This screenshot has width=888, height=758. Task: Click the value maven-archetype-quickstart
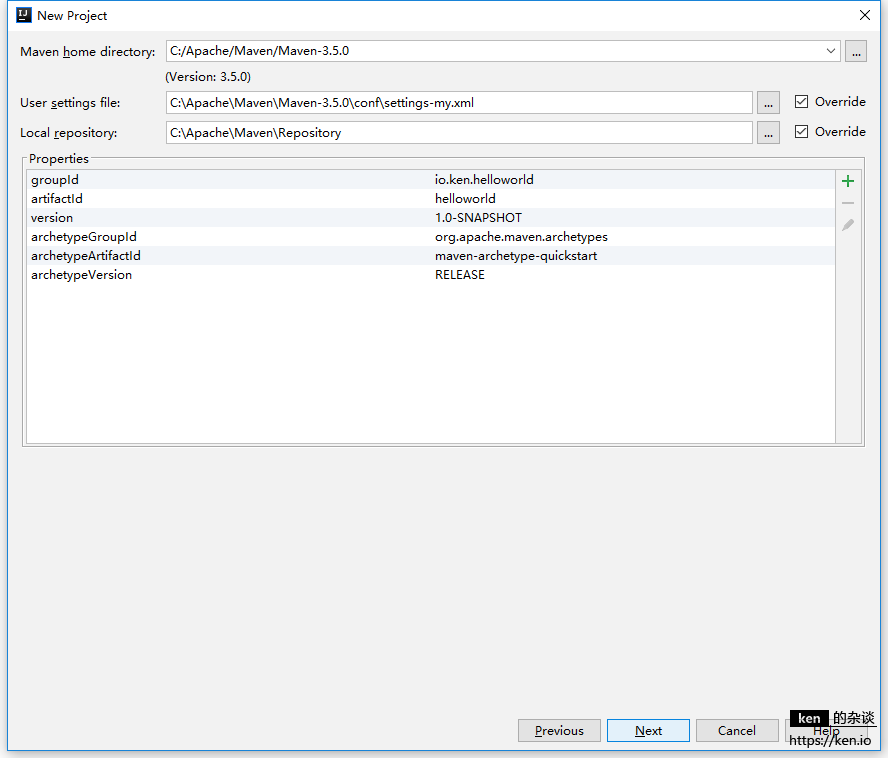click(x=516, y=256)
